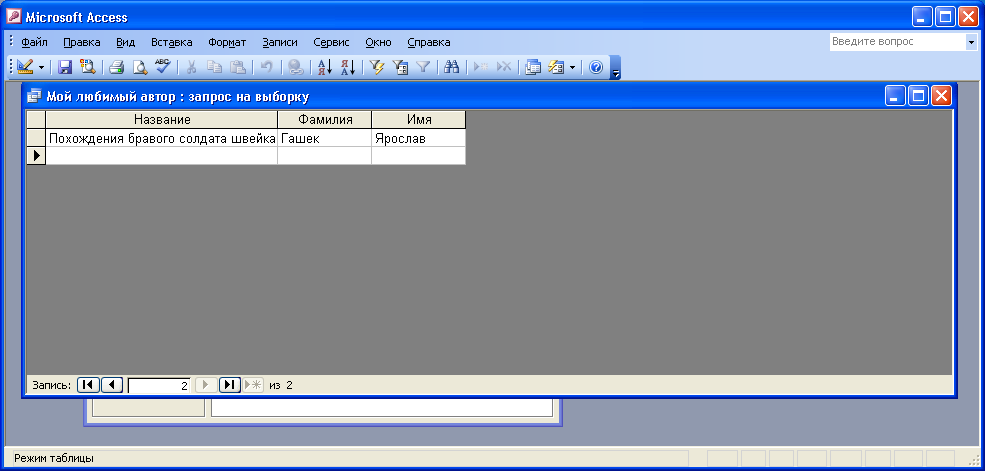The height and width of the screenshot is (471, 985).
Task: Go to the first record button
Action: (88, 385)
